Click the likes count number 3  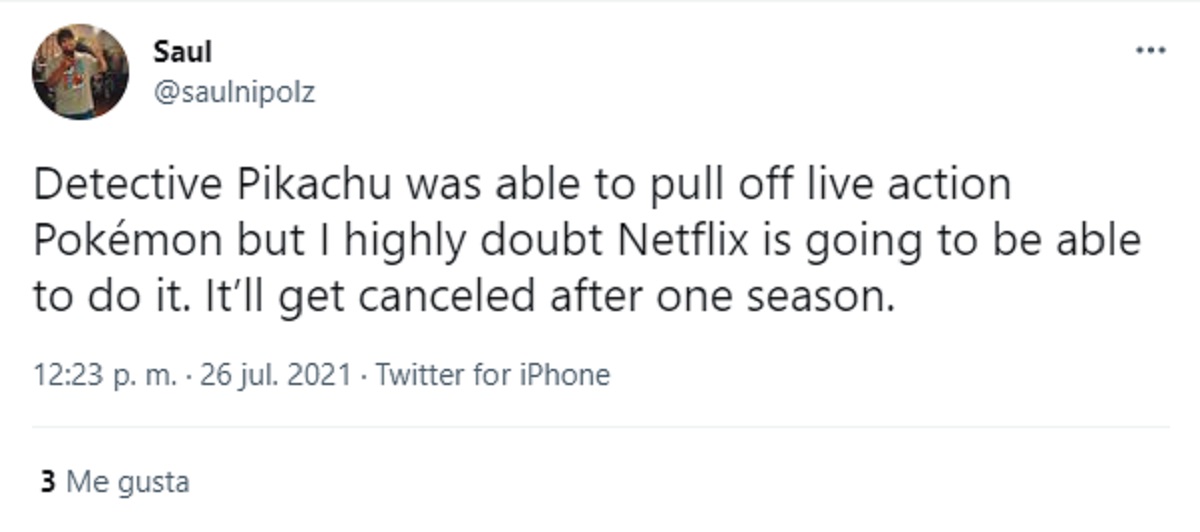pyautogui.click(x=46, y=482)
